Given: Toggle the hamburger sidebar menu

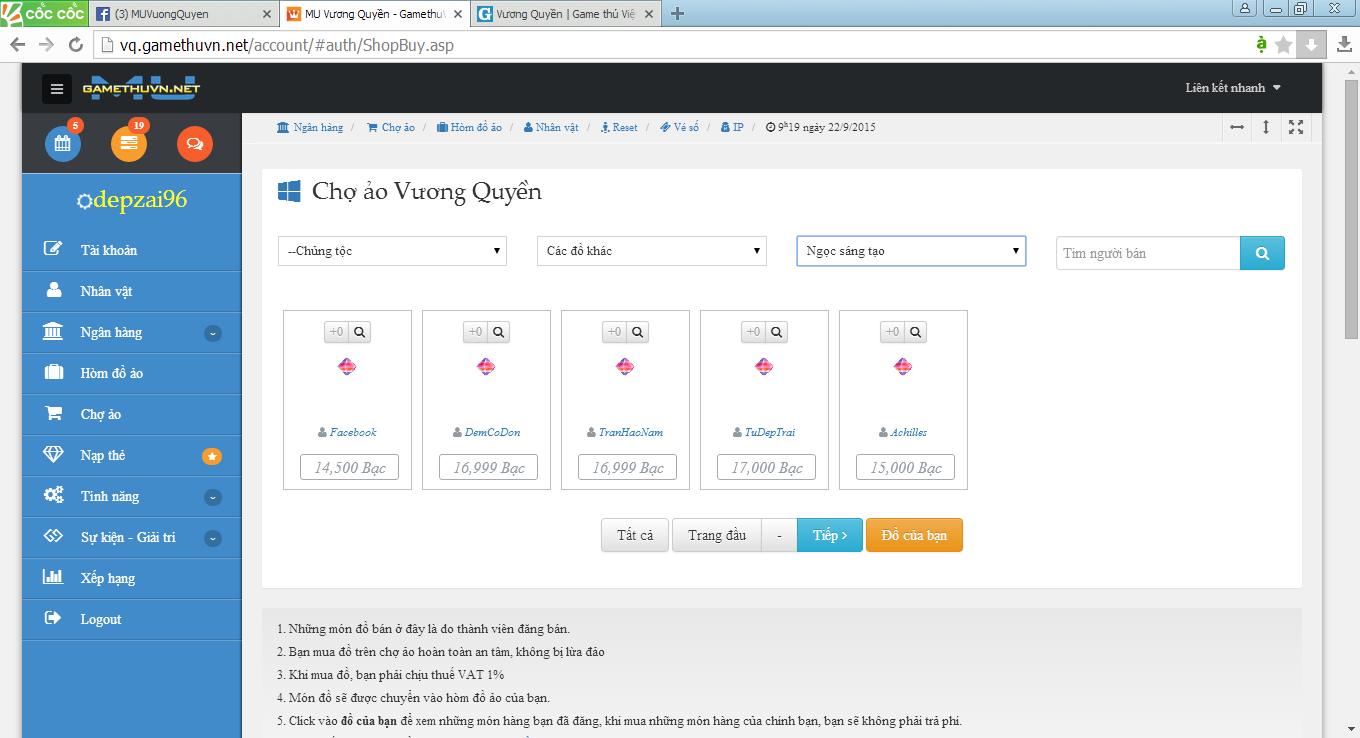Looking at the screenshot, I should tap(57, 88).
